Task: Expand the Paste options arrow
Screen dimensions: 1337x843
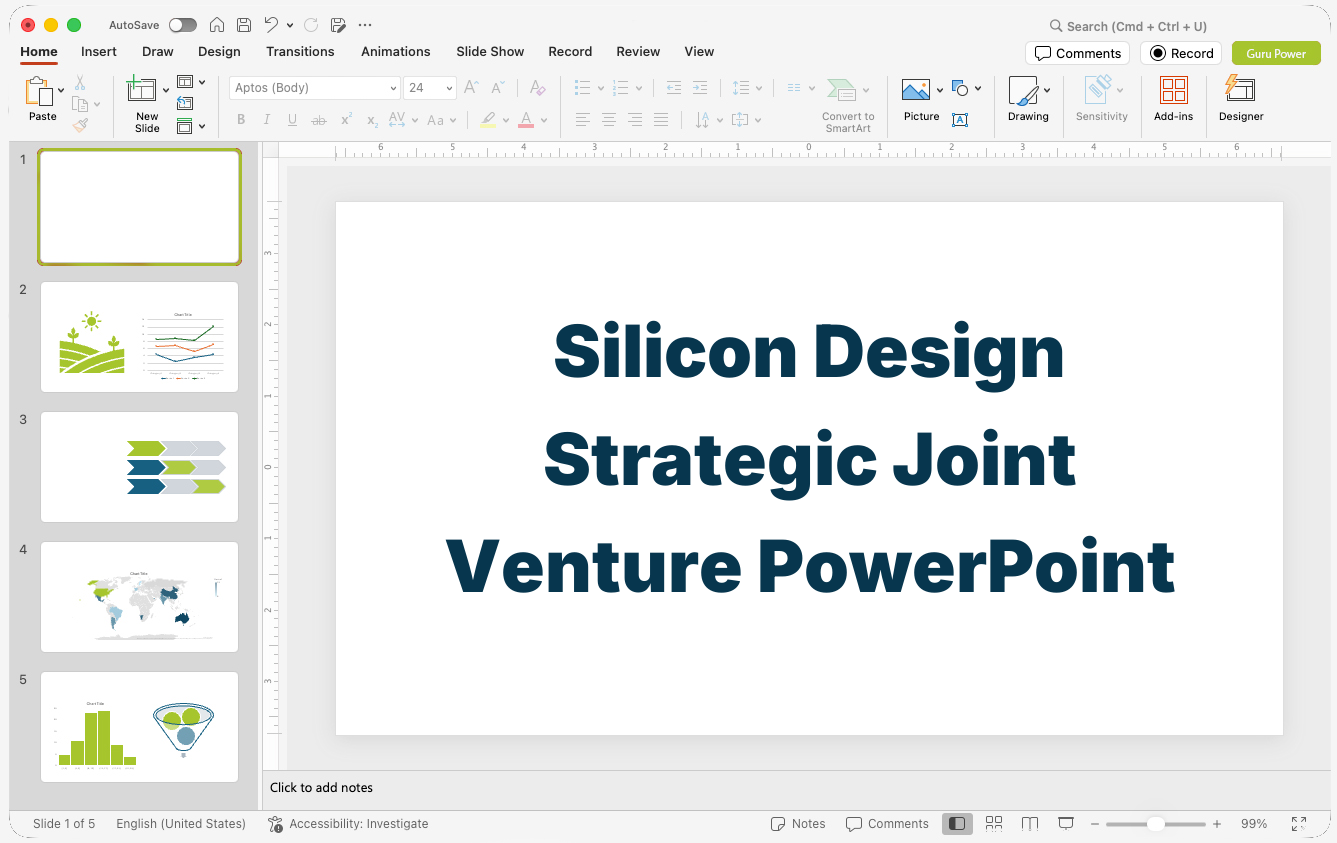Action: click(61, 91)
